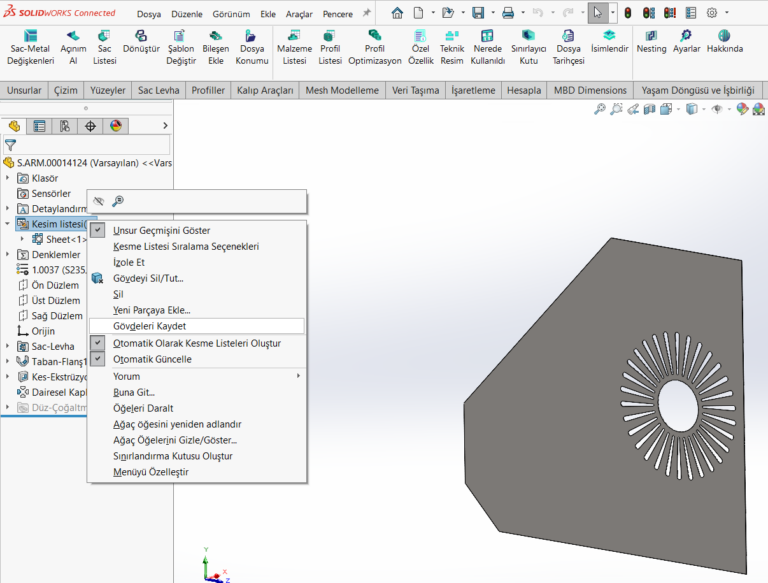Expand the Yorum submenu arrow
Viewport: 768px width, 583px height.
(x=298, y=376)
